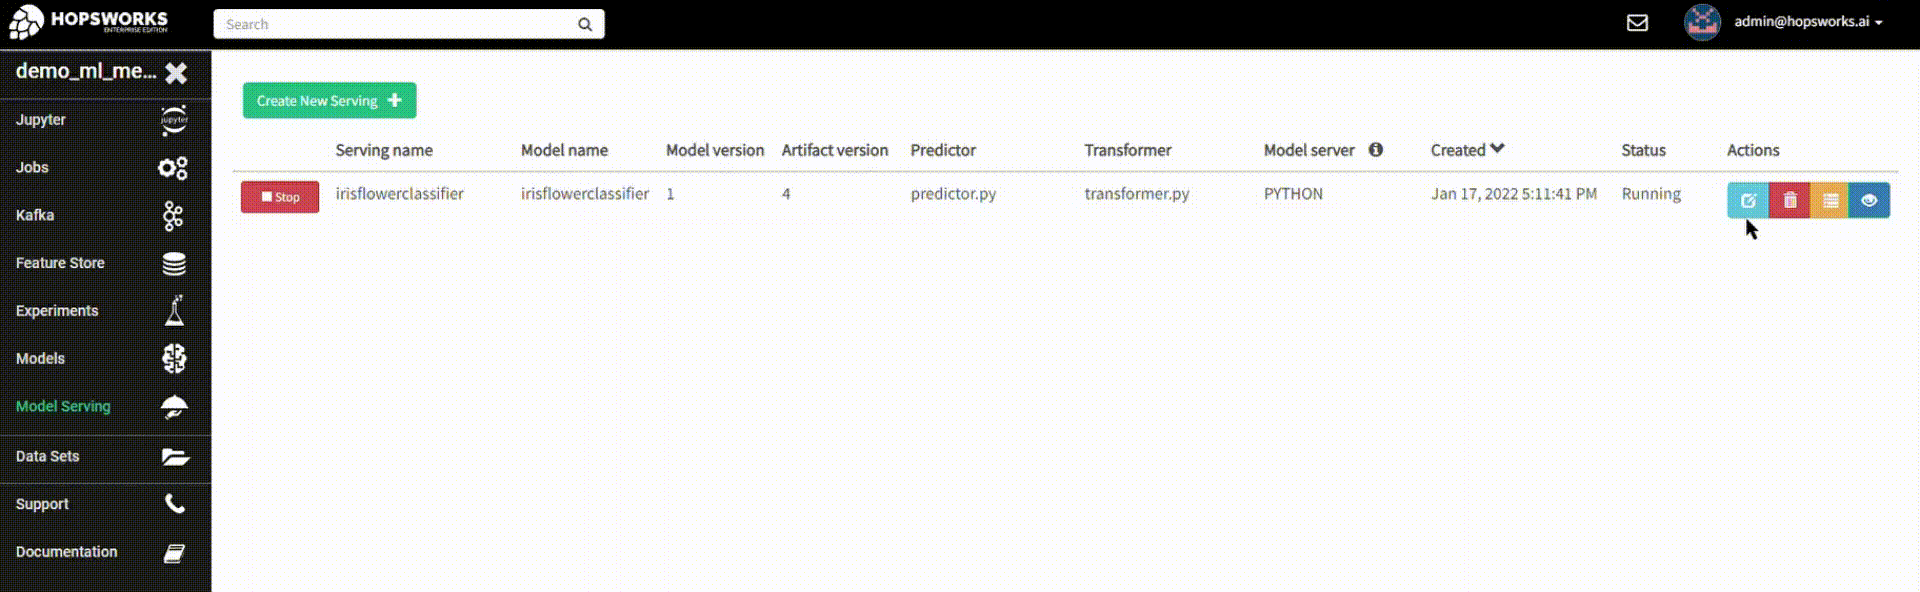Click the Status column header

1643,150
